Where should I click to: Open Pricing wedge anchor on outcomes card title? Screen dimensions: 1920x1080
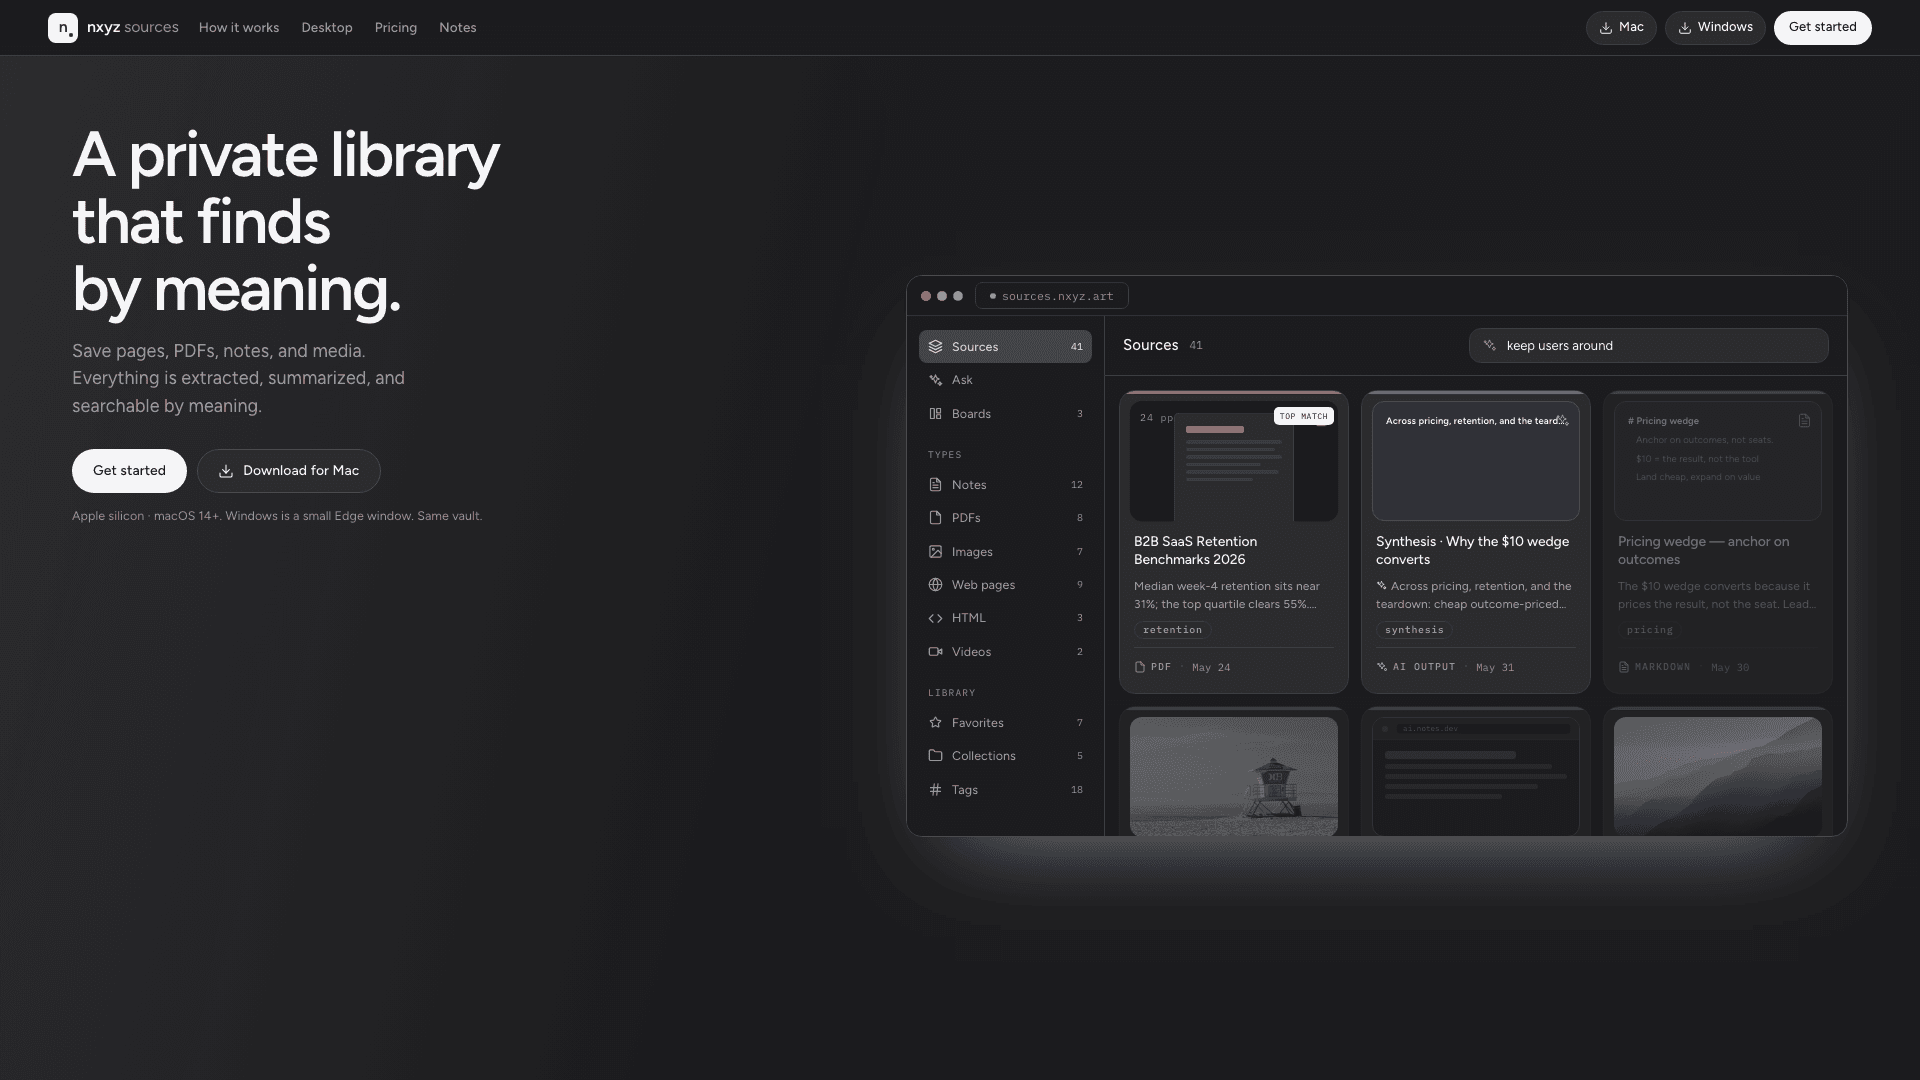pyautogui.click(x=1703, y=551)
